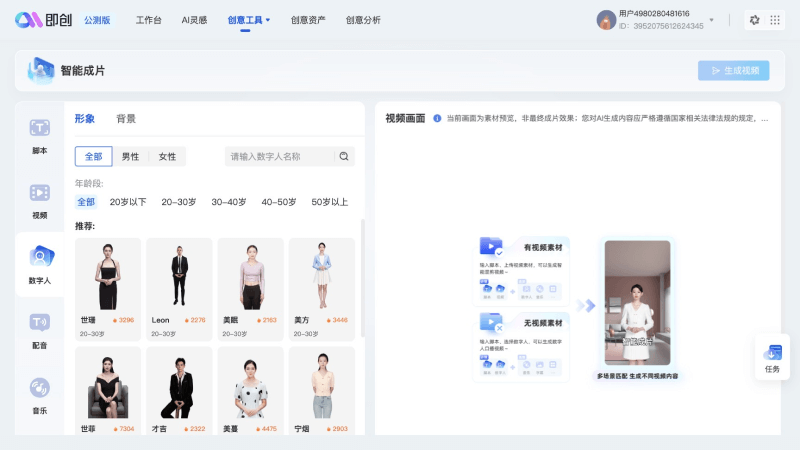Click the search magnifier icon

click(344, 157)
